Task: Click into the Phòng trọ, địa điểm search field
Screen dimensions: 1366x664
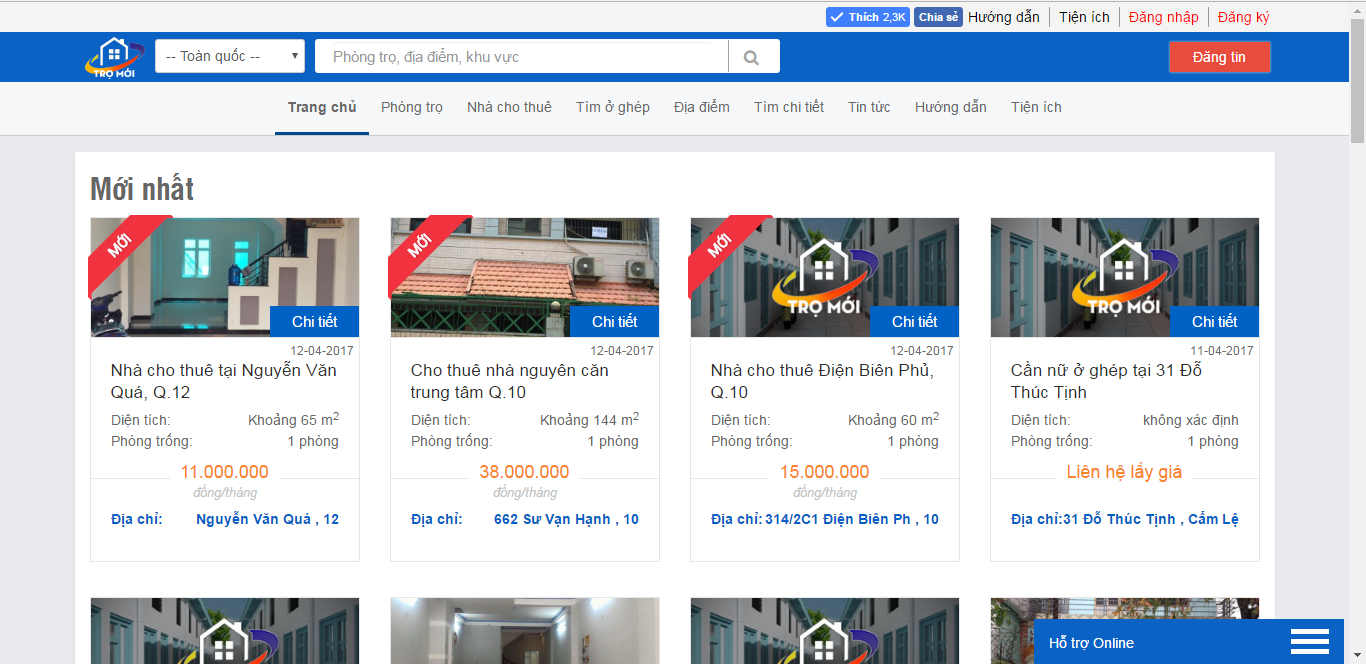Action: (x=521, y=57)
